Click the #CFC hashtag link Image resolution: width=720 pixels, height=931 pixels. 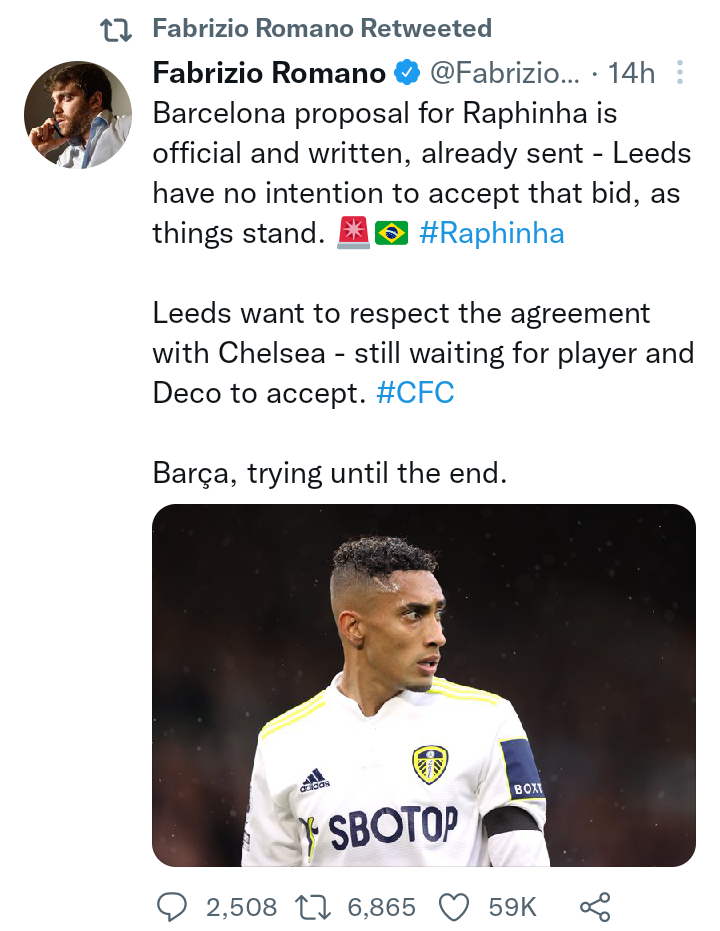click(415, 392)
